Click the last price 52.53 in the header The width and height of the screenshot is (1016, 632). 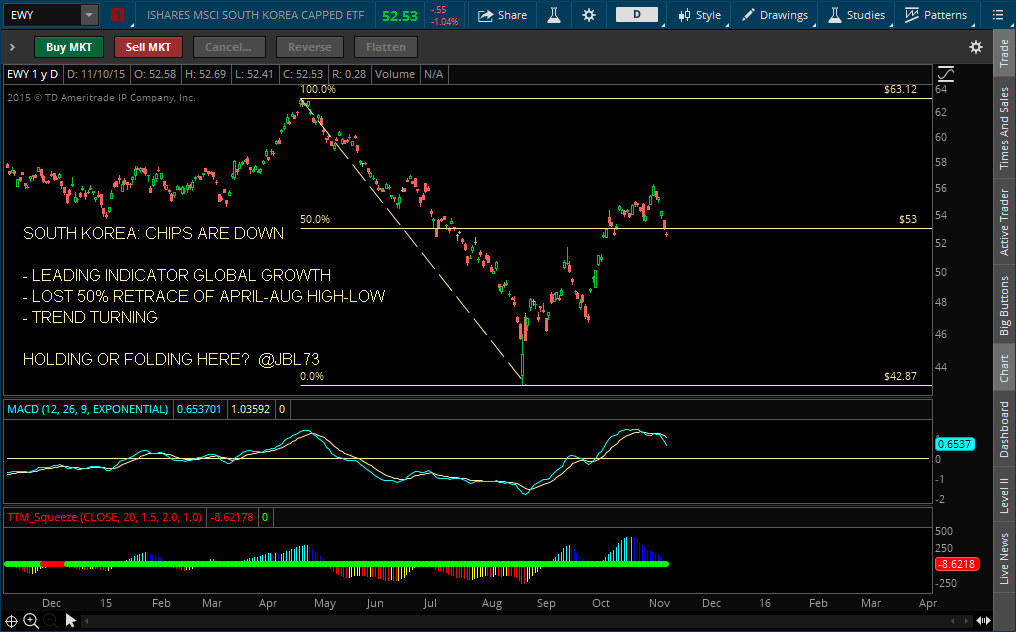[x=400, y=16]
